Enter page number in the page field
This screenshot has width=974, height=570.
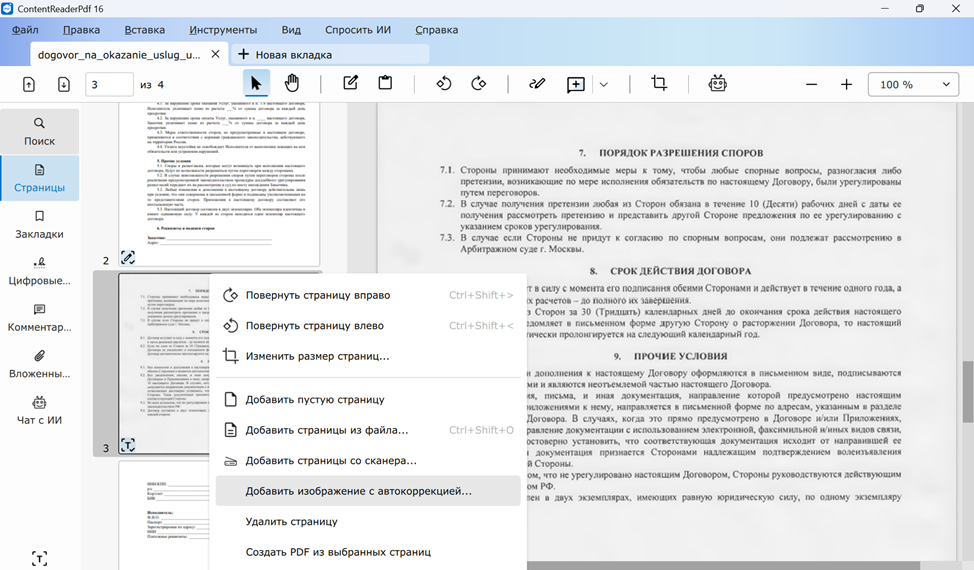(x=109, y=85)
